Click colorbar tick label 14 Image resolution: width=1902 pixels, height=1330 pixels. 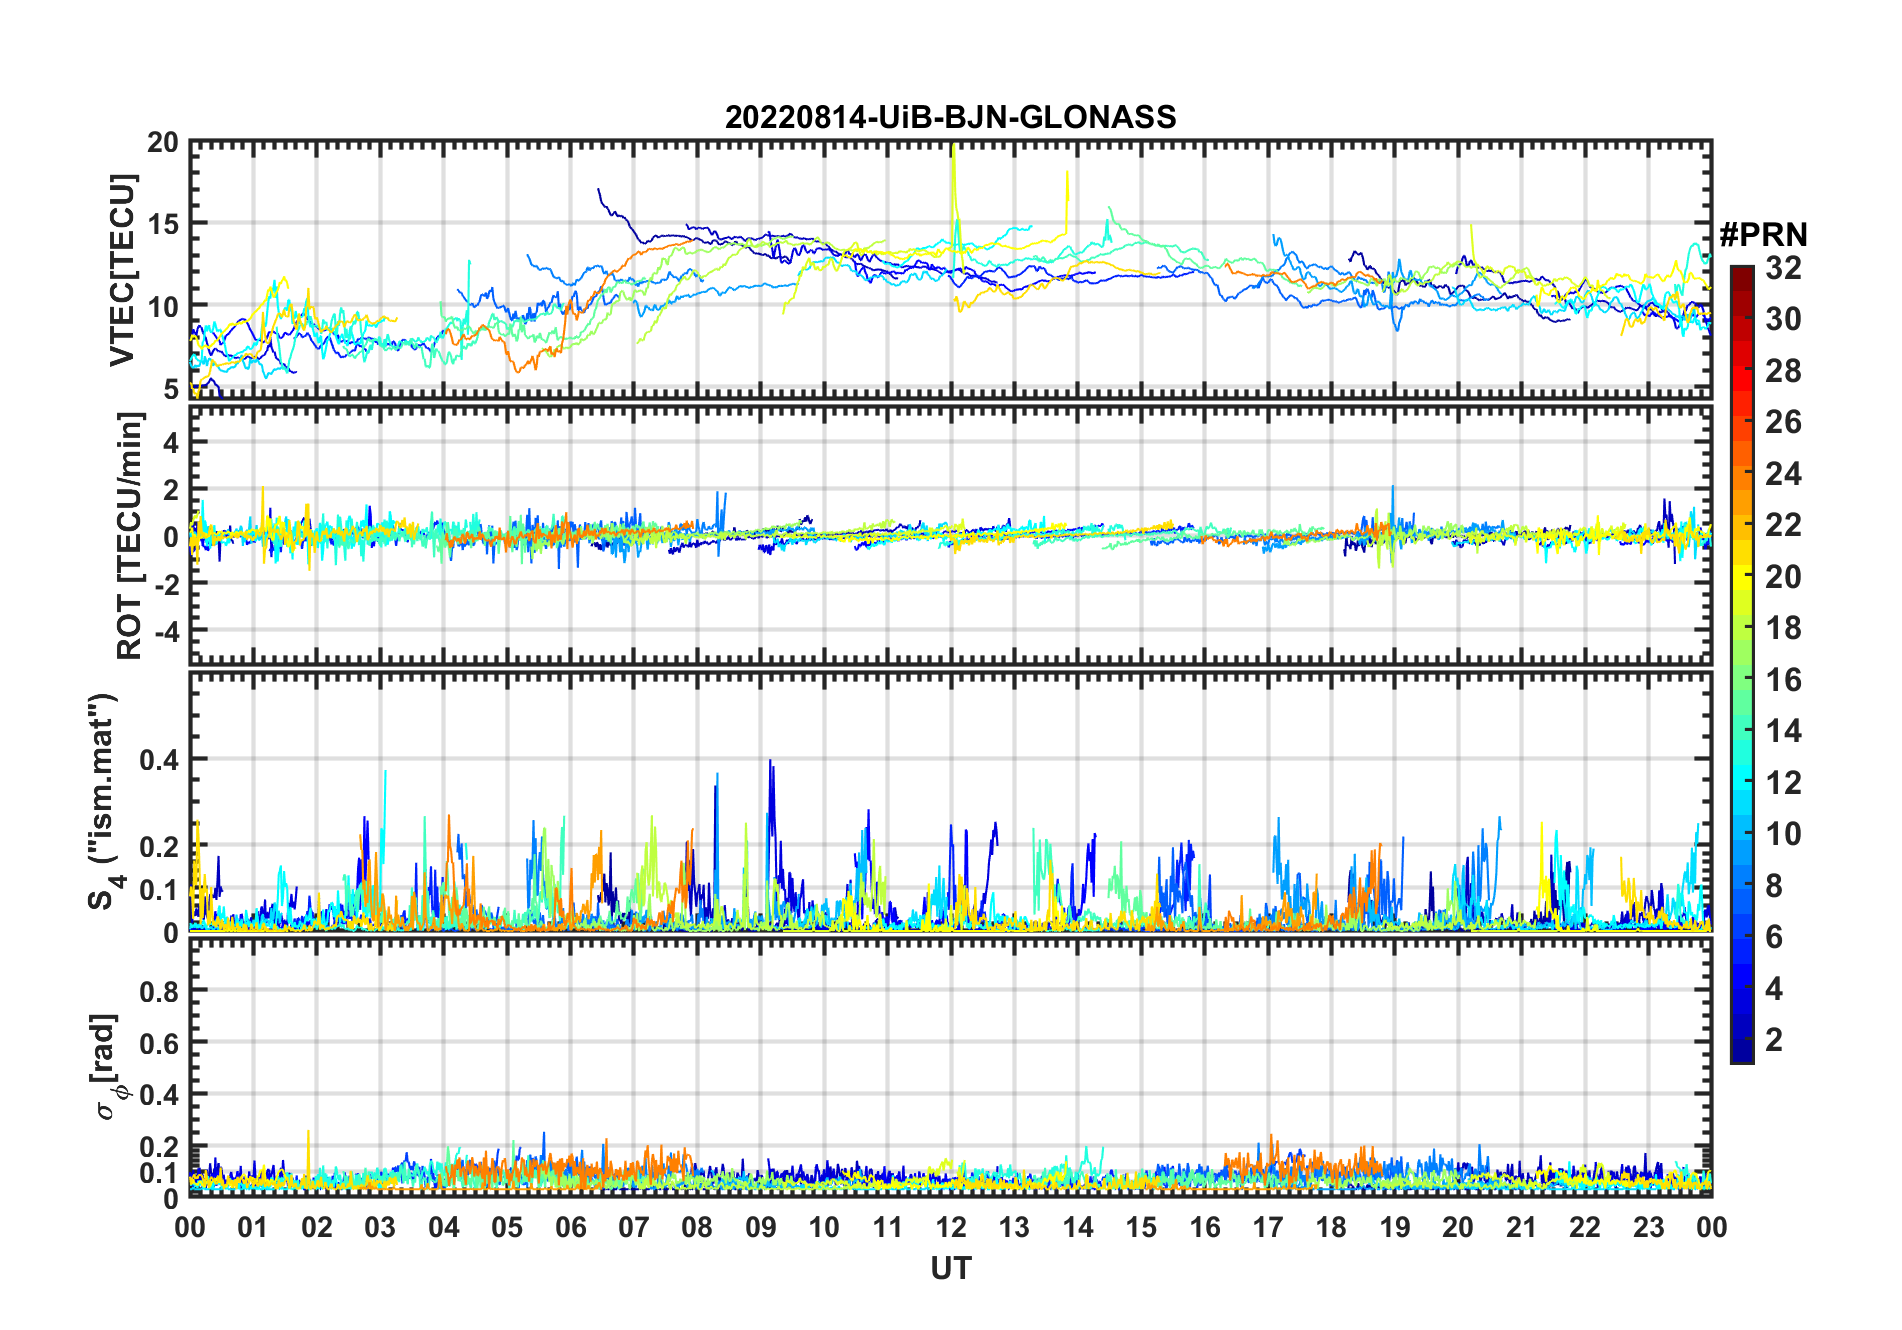(x=1783, y=731)
